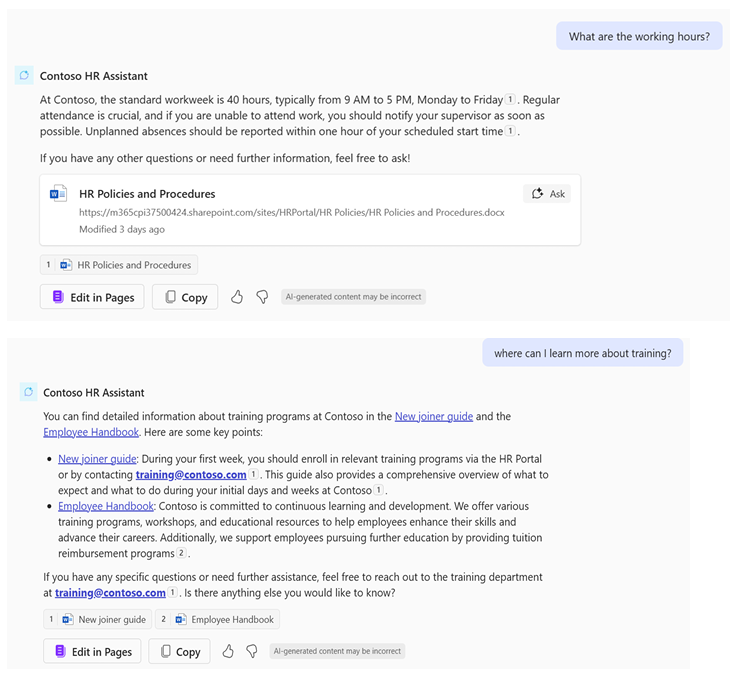
Task: Follow the New joiner guide link in intro sentence
Action: coord(434,416)
